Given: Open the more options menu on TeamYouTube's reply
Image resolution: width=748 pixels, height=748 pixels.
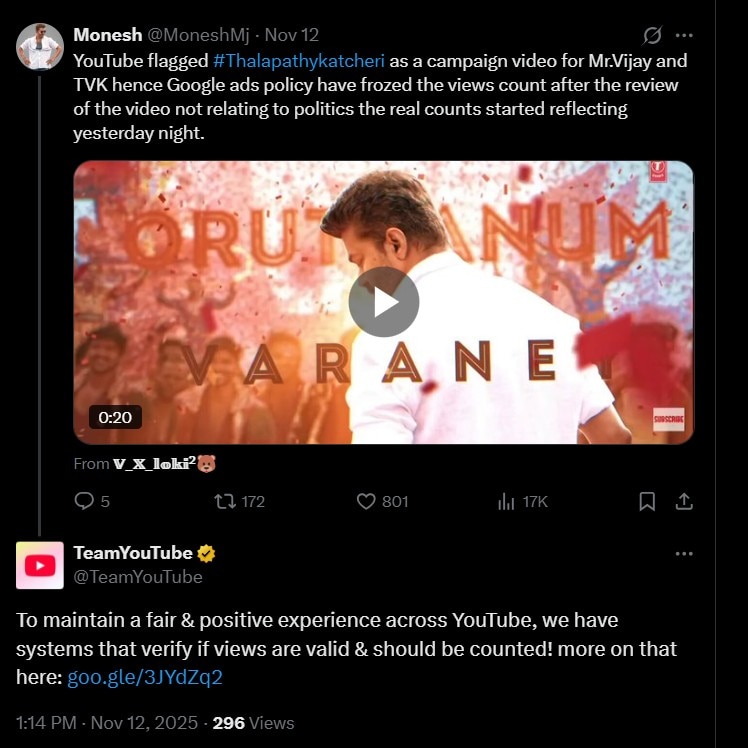Looking at the screenshot, I should tap(684, 553).
